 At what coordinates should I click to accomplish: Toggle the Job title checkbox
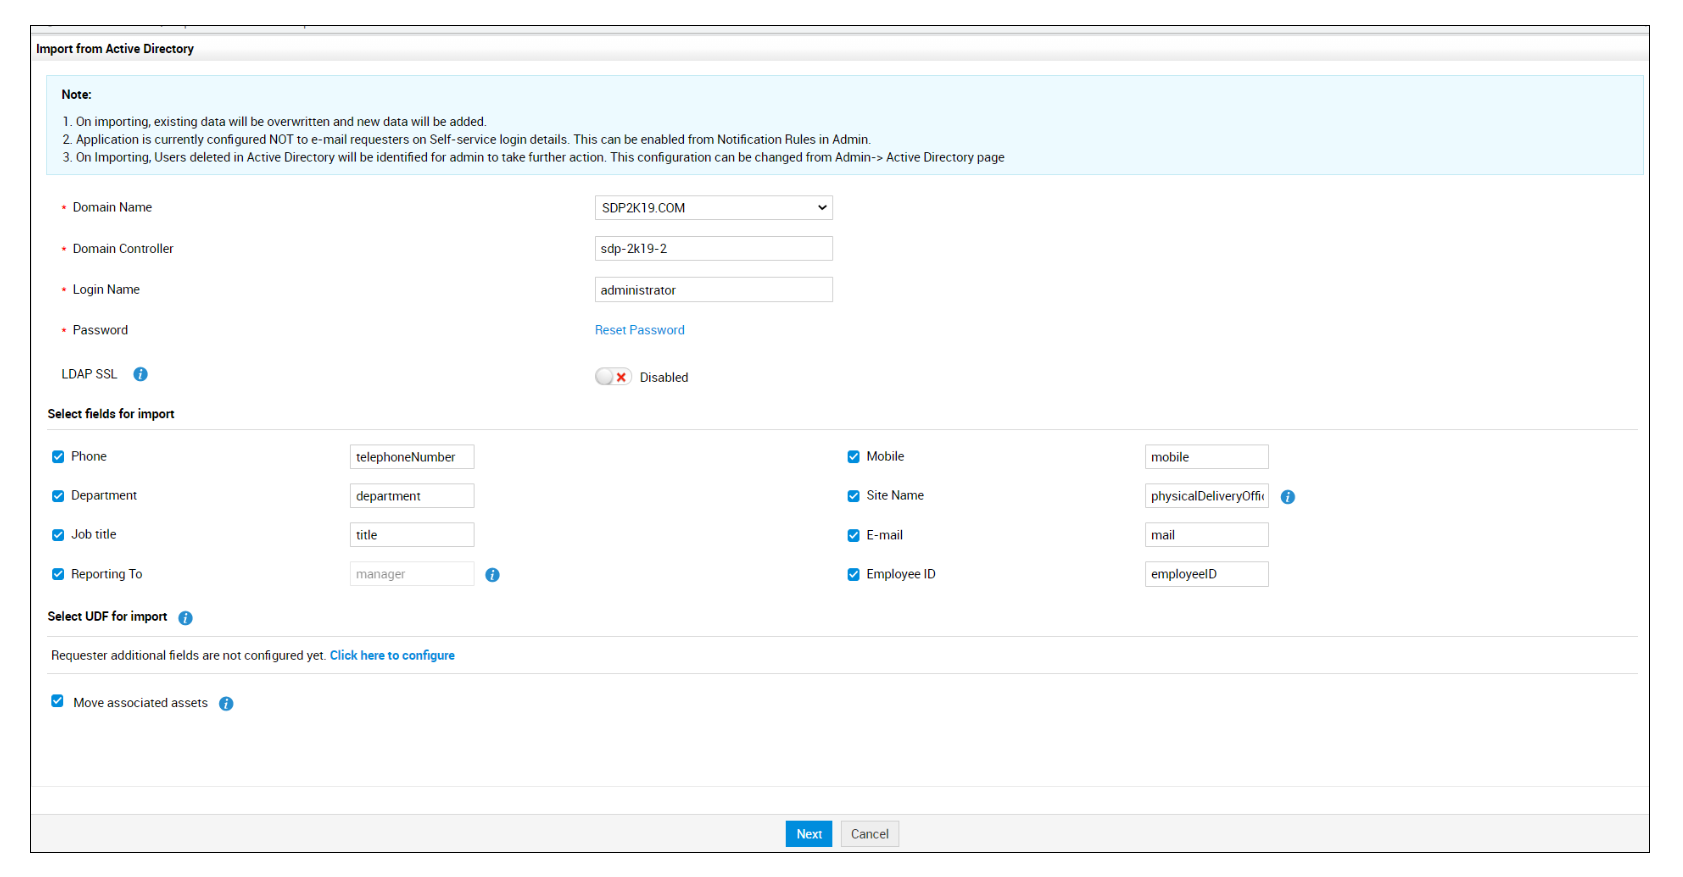[58, 535]
